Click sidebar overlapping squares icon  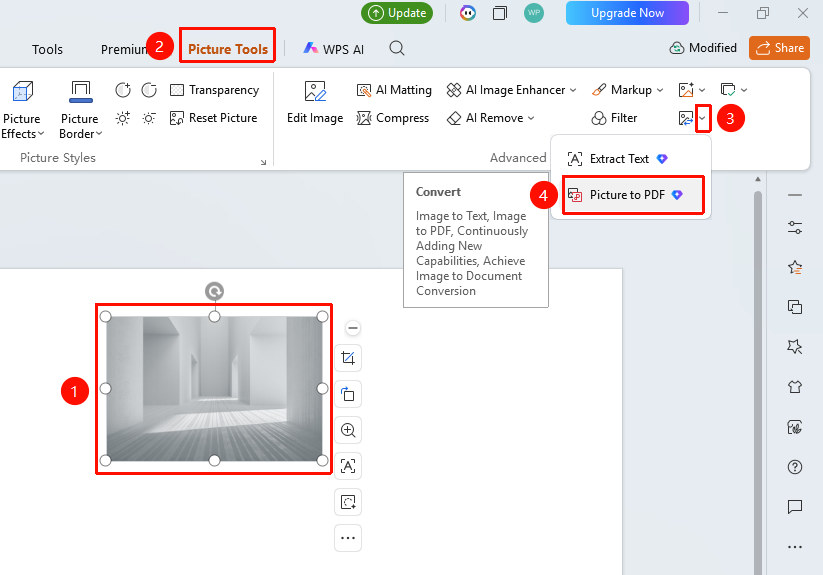click(795, 307)
